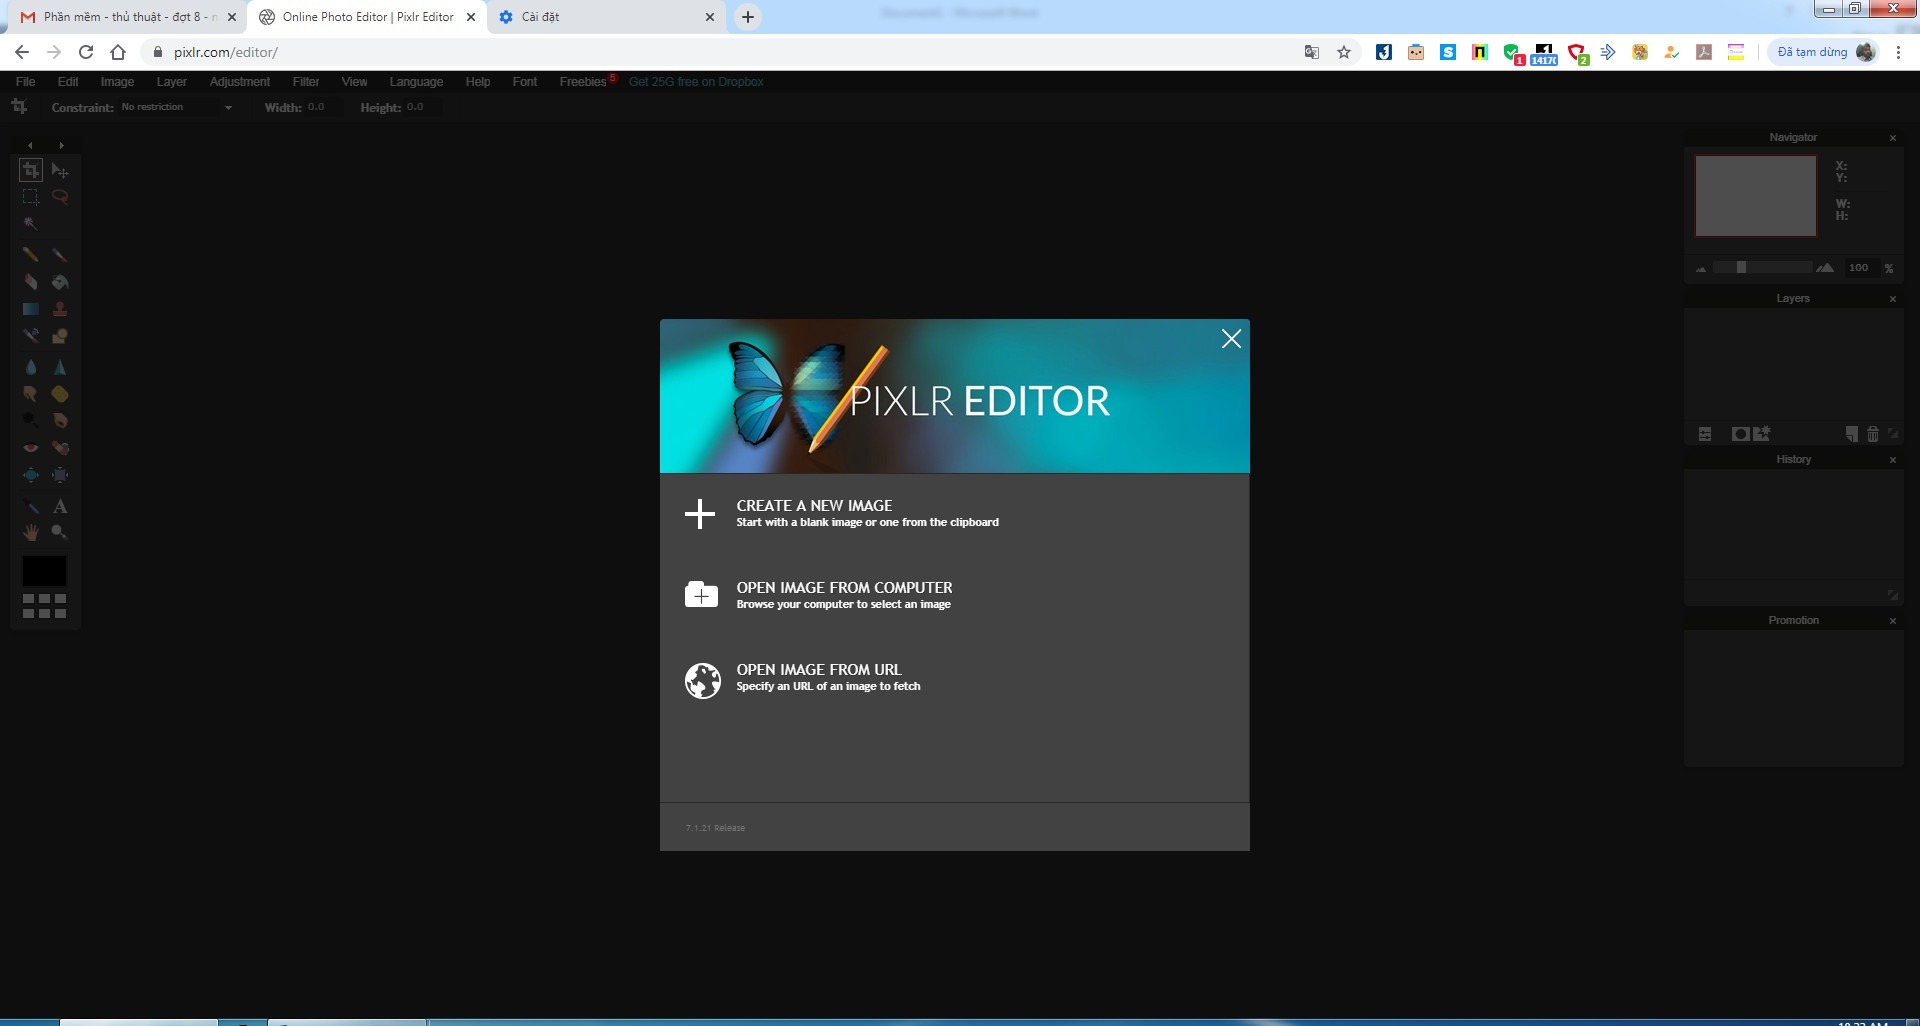Click Get 25G free on Dropbox link
The image size is (1920, 1026).
(x=696, y=82)
